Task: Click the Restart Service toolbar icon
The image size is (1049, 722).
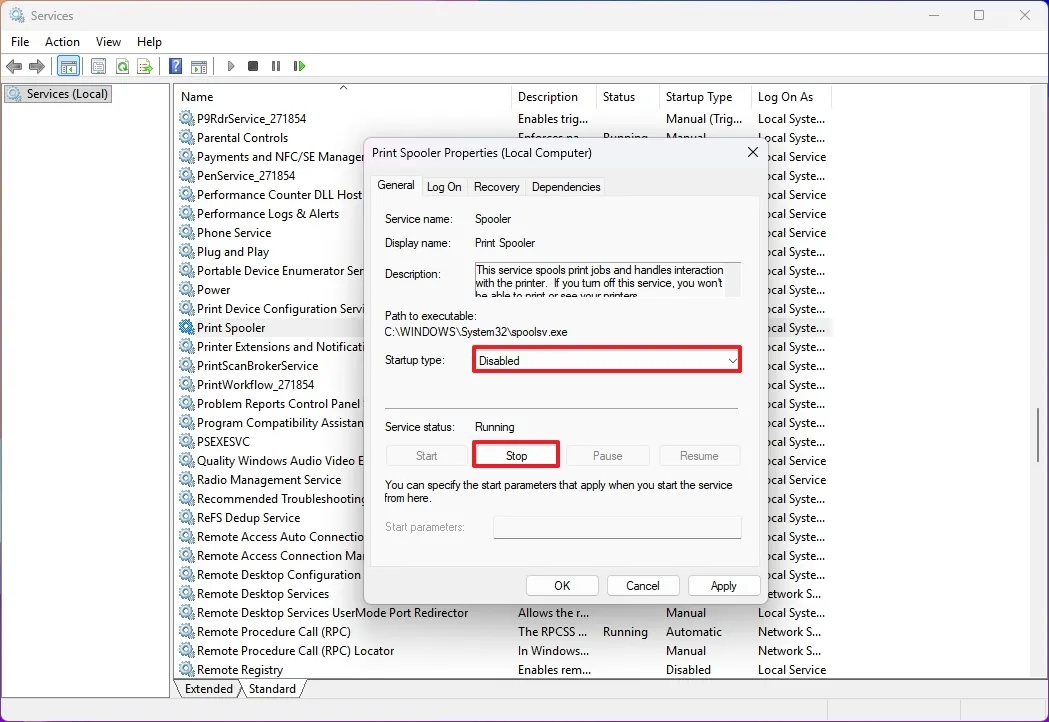Action: pyautogui.click(x=299, y=66)
